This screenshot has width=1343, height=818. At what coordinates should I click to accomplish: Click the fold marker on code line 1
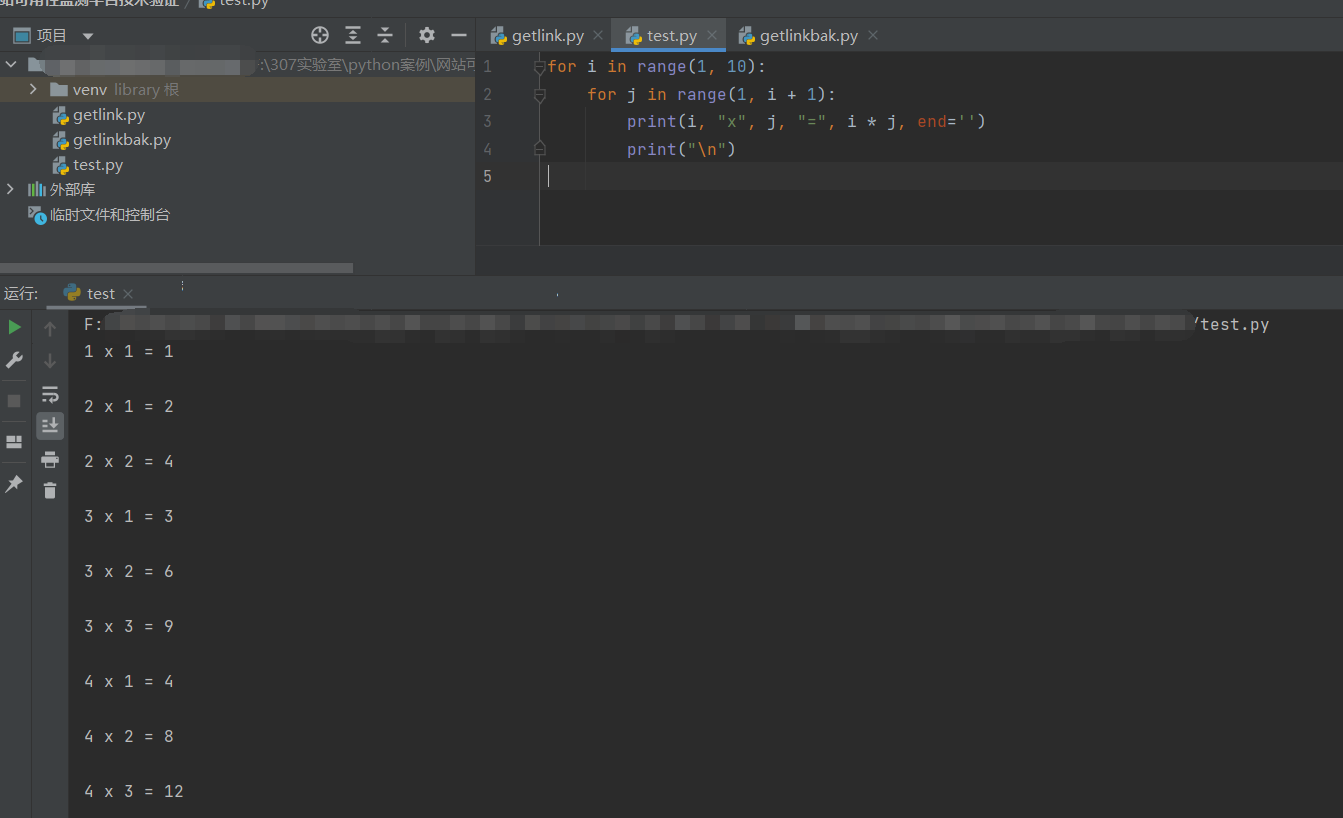pos(540,67)
